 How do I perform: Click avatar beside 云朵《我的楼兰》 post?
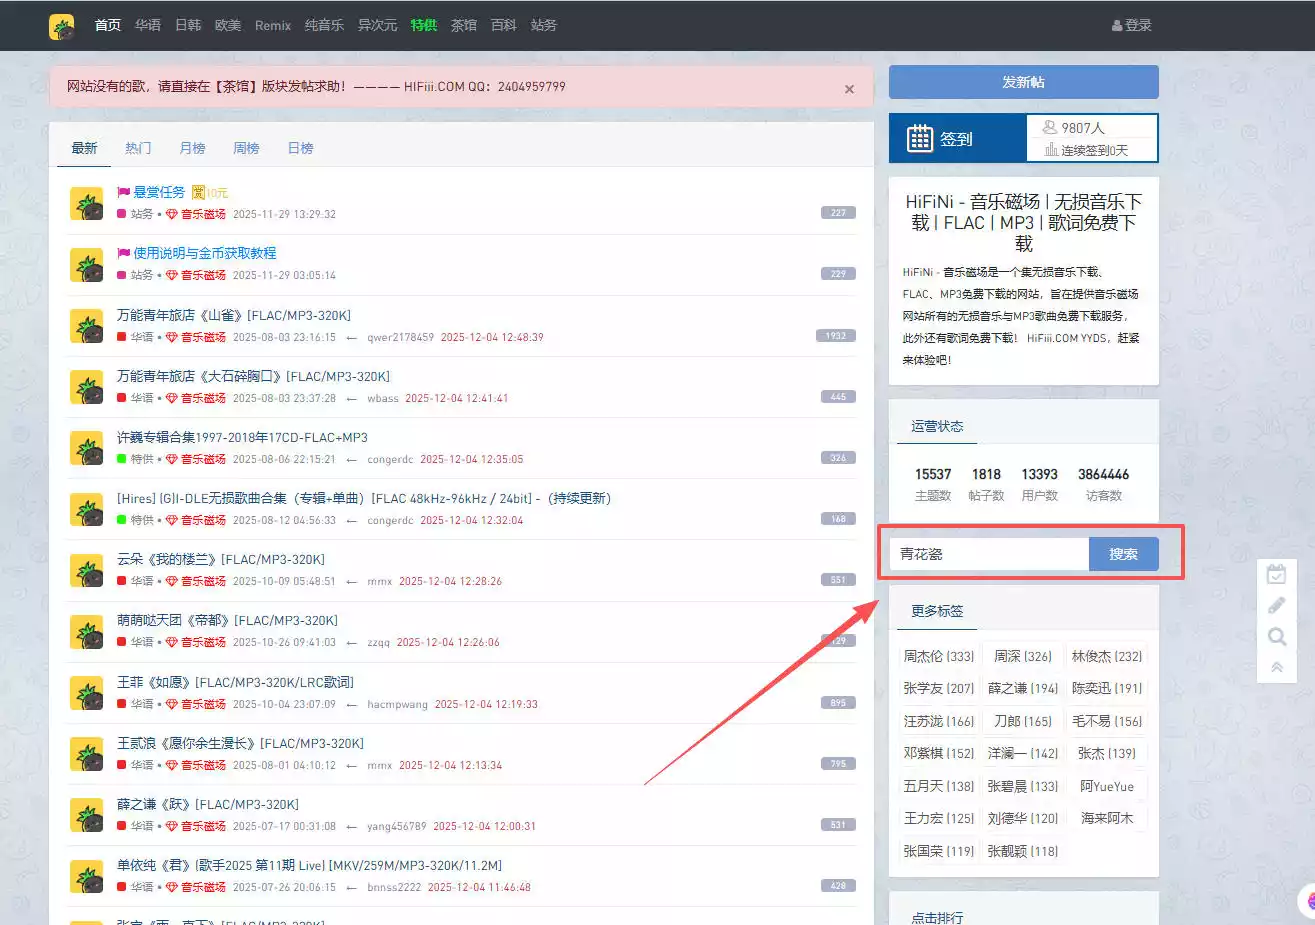87,570
